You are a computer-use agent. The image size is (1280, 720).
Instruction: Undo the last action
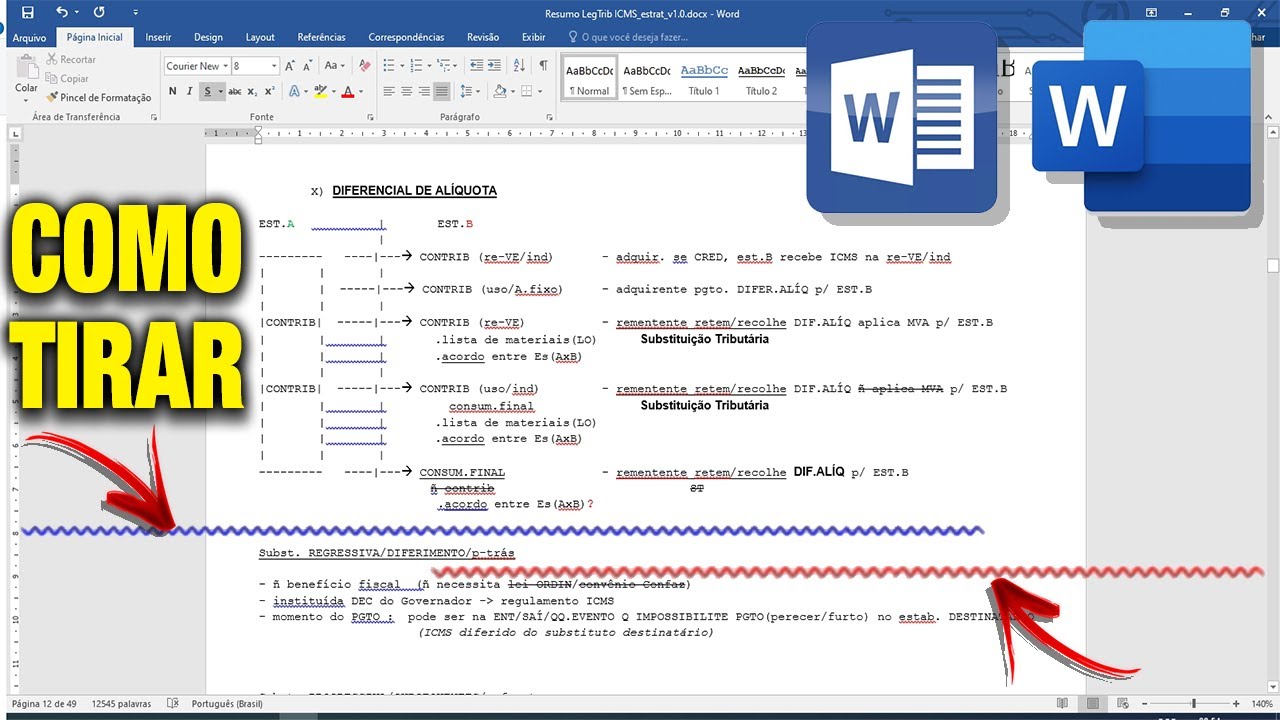coord(62,13)
